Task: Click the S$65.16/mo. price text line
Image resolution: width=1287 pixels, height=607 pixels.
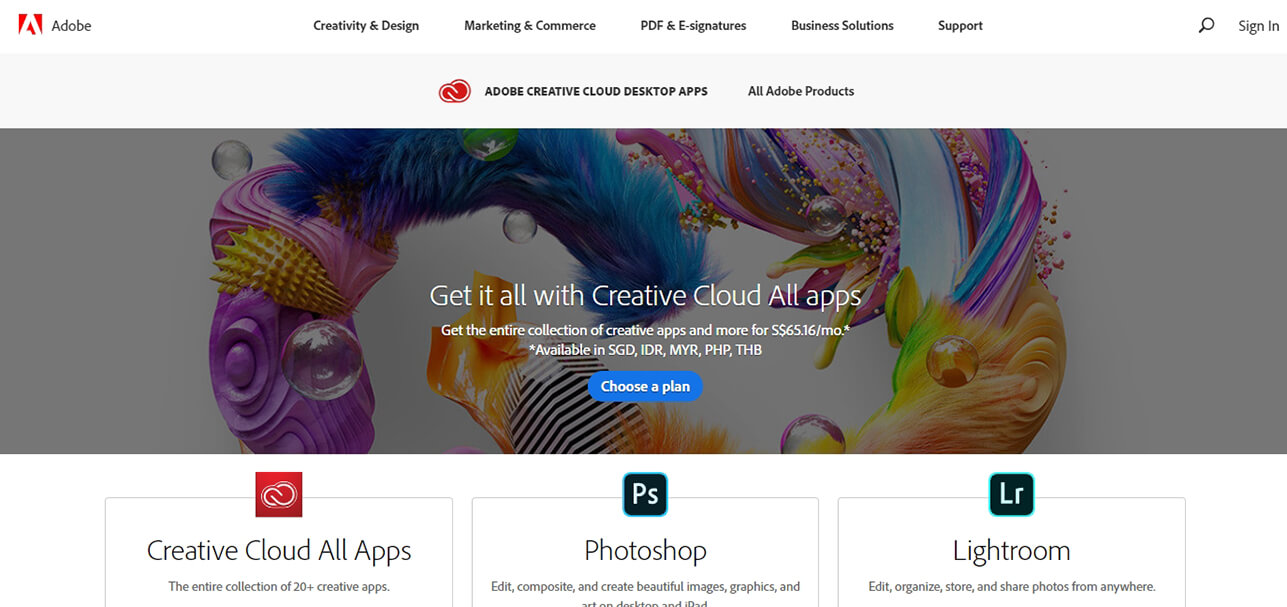Action: pos(645,330)
